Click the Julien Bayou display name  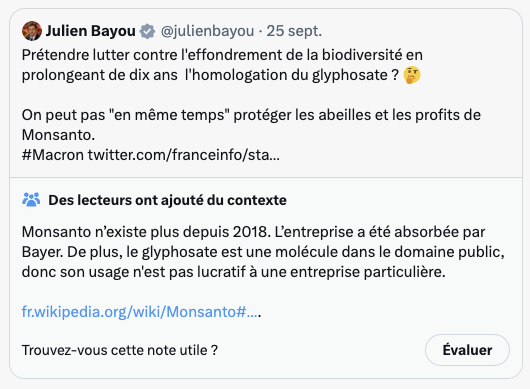[x=91, y=31]
